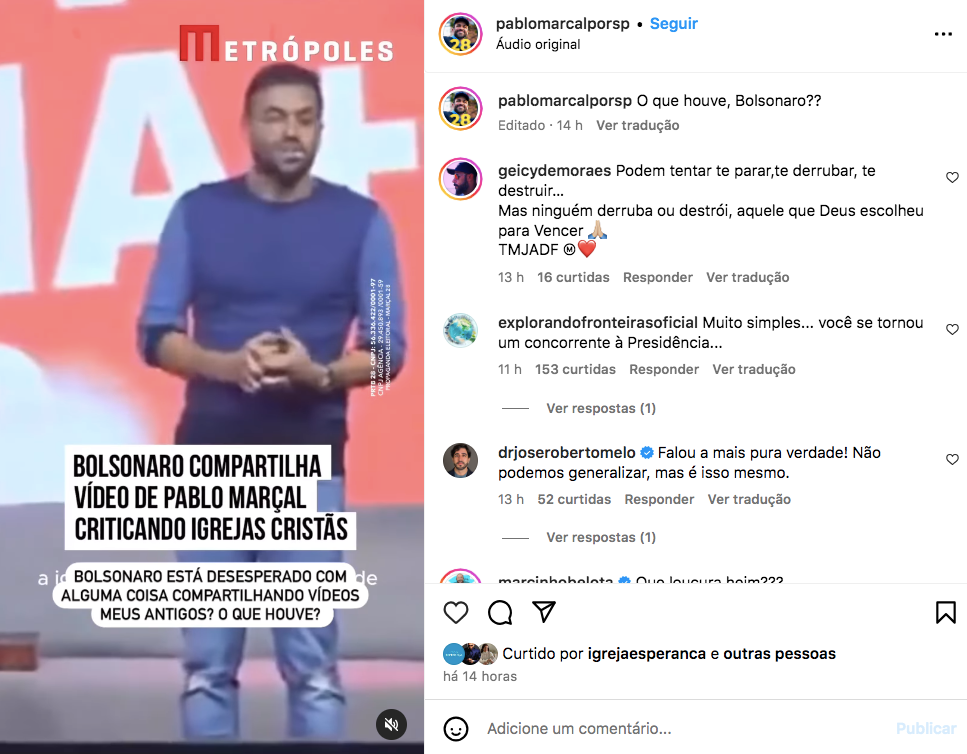View likes list via outras pessoas
Screen dimensions: 967x754
click(x=780, y=654)
